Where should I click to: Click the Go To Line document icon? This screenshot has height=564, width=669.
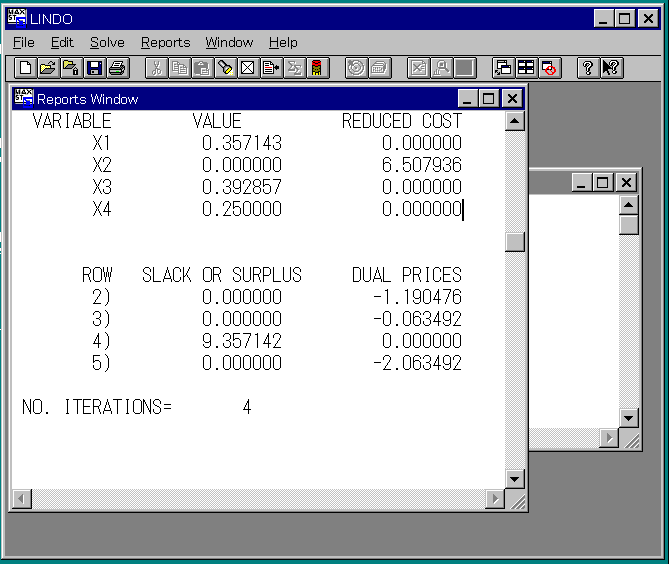pos(271,68)
